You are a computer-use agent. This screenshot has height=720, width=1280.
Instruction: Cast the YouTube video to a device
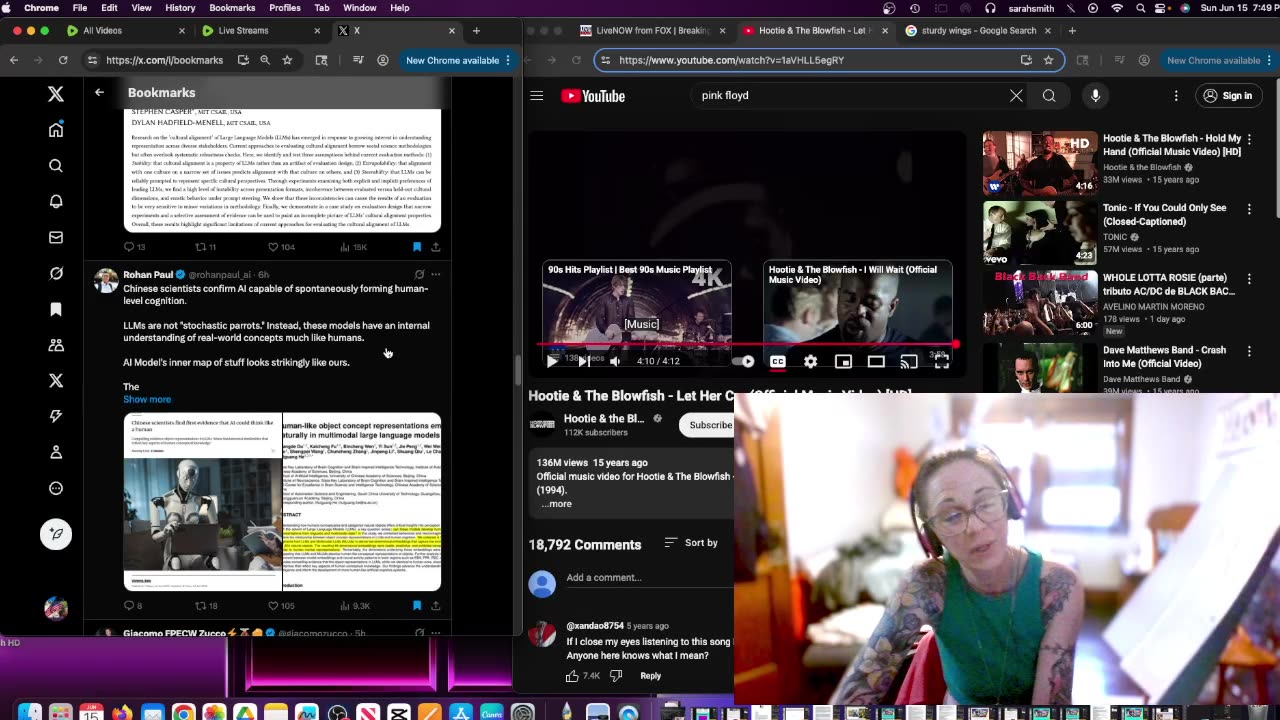908,362
